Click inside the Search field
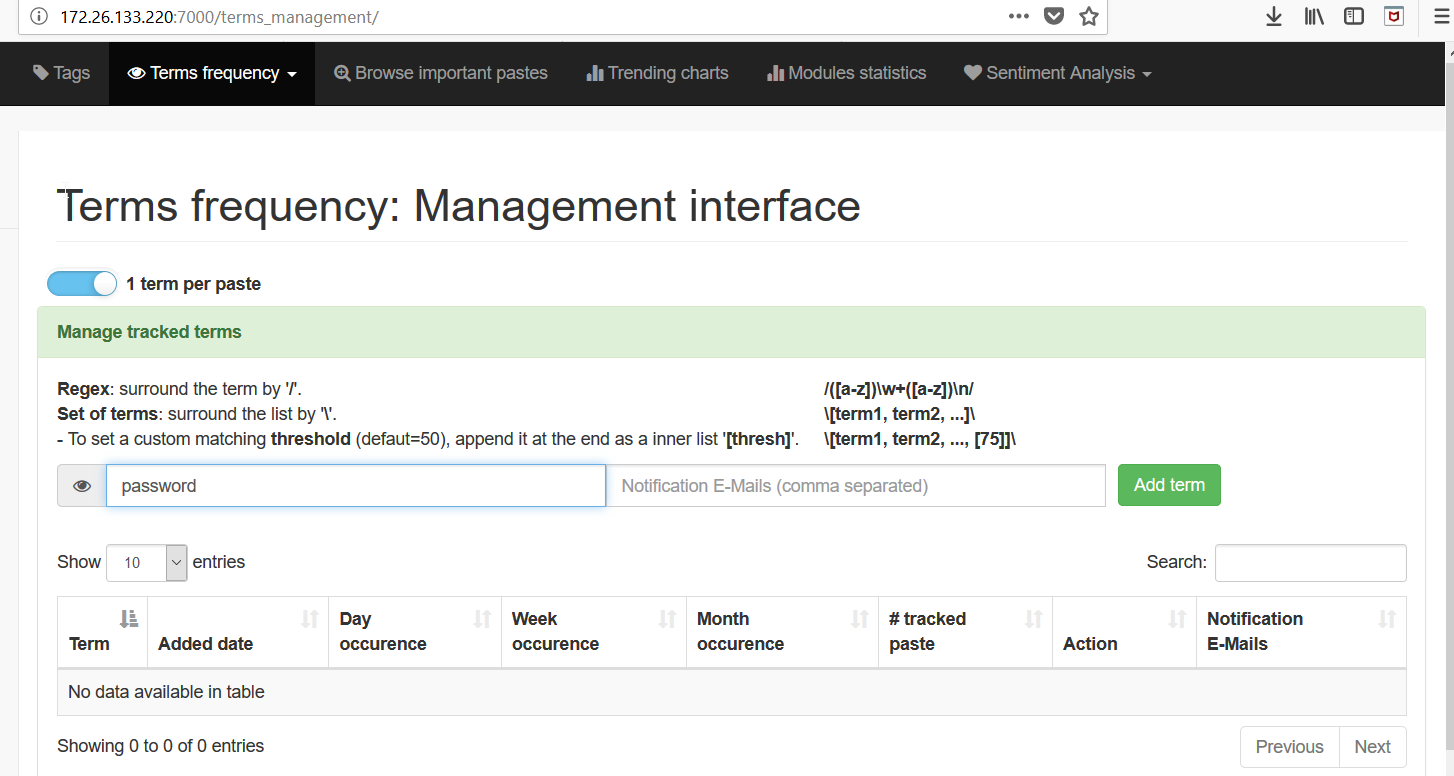The width and height of the screenshot is (1454, 776). [1310, 562]
